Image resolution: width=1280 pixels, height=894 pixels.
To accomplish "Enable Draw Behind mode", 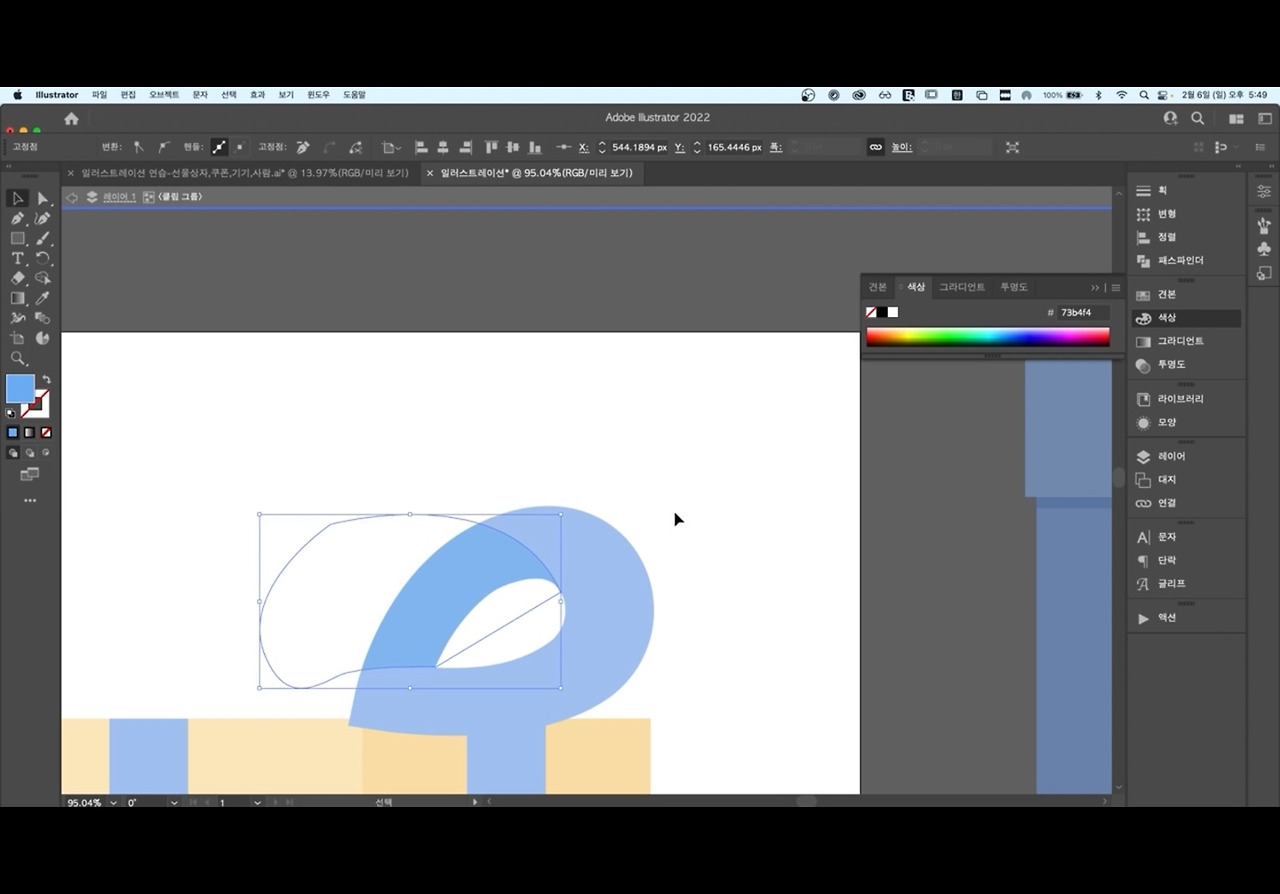I will click(30, 453).
